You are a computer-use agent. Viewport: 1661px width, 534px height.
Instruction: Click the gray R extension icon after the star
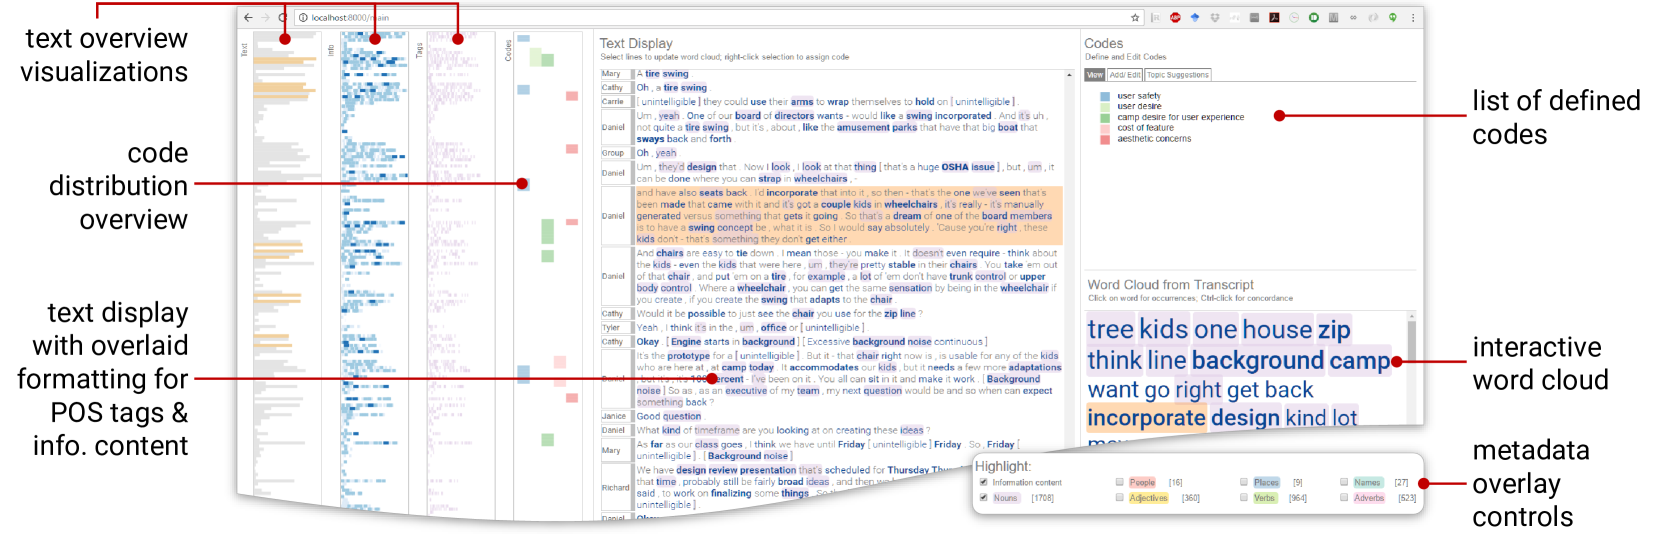coord(1155,17)
